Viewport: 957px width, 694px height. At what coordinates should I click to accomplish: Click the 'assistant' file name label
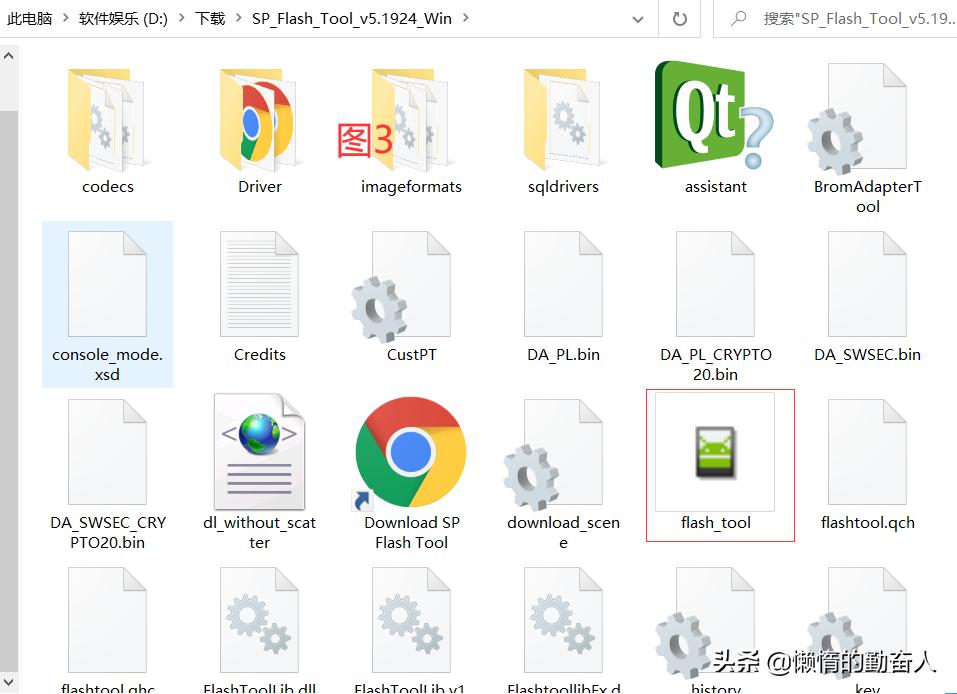pyautogui.click(x=716, y=186)
